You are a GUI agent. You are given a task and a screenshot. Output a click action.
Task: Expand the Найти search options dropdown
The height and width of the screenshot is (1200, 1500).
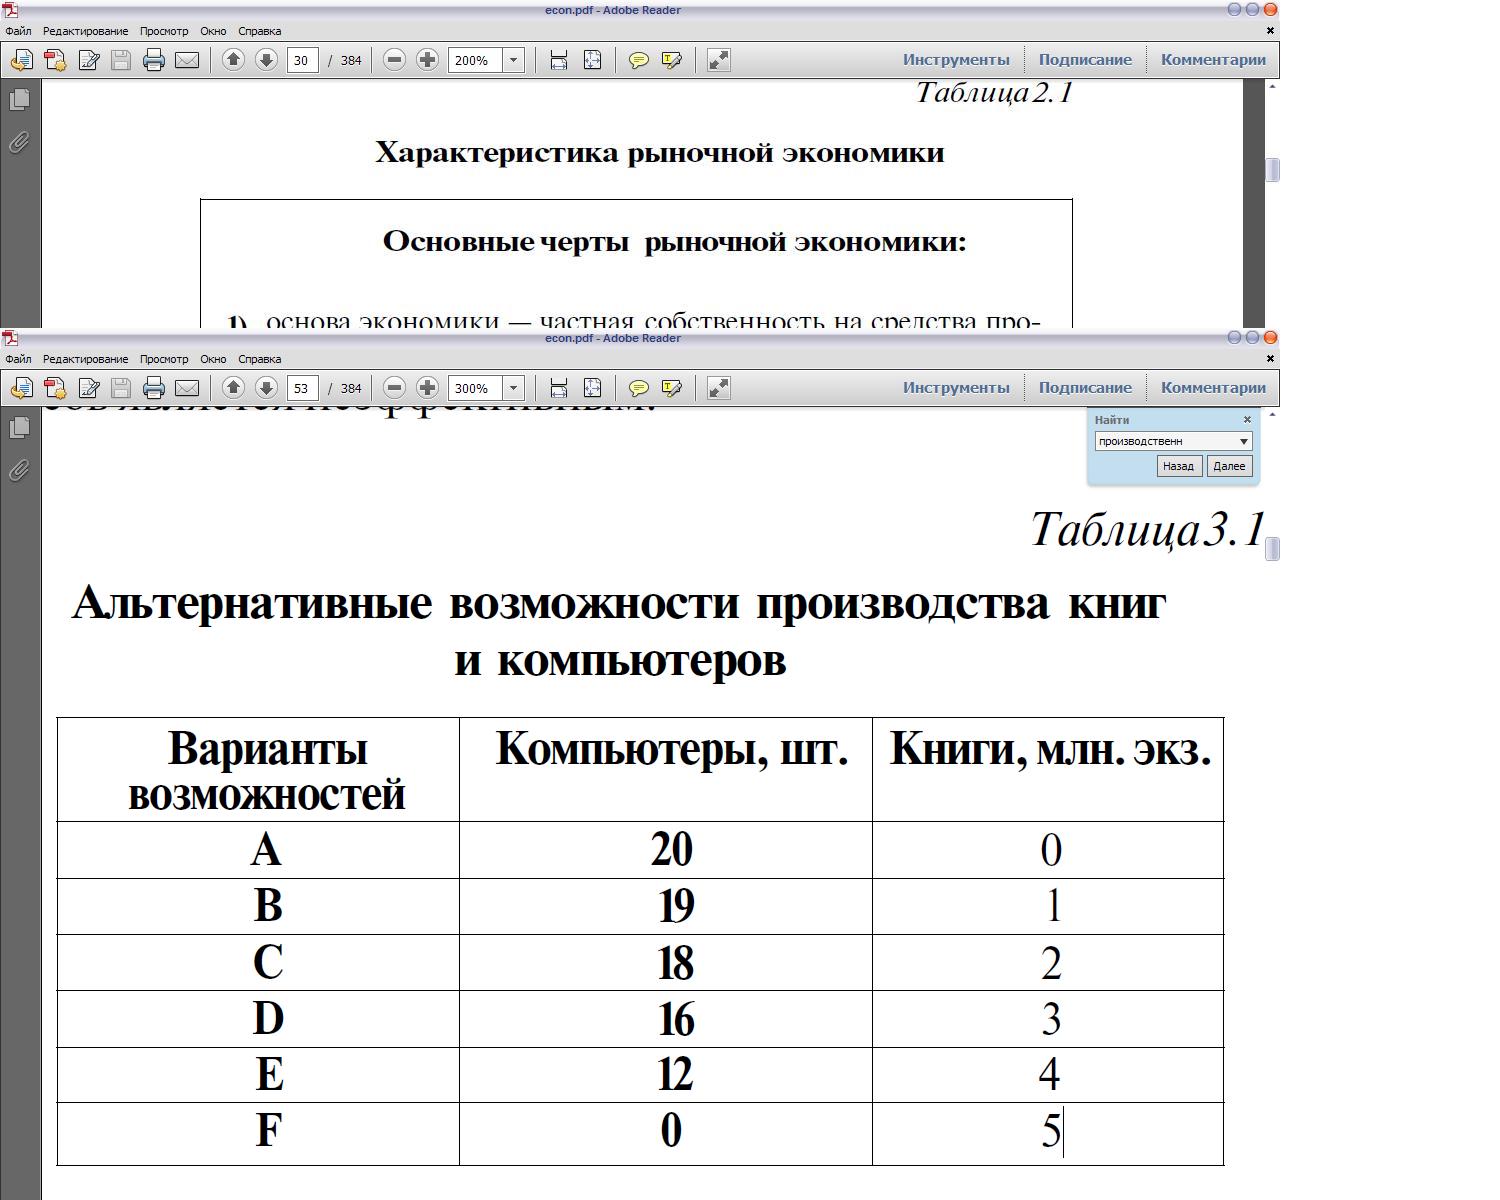click(1244, 441)
